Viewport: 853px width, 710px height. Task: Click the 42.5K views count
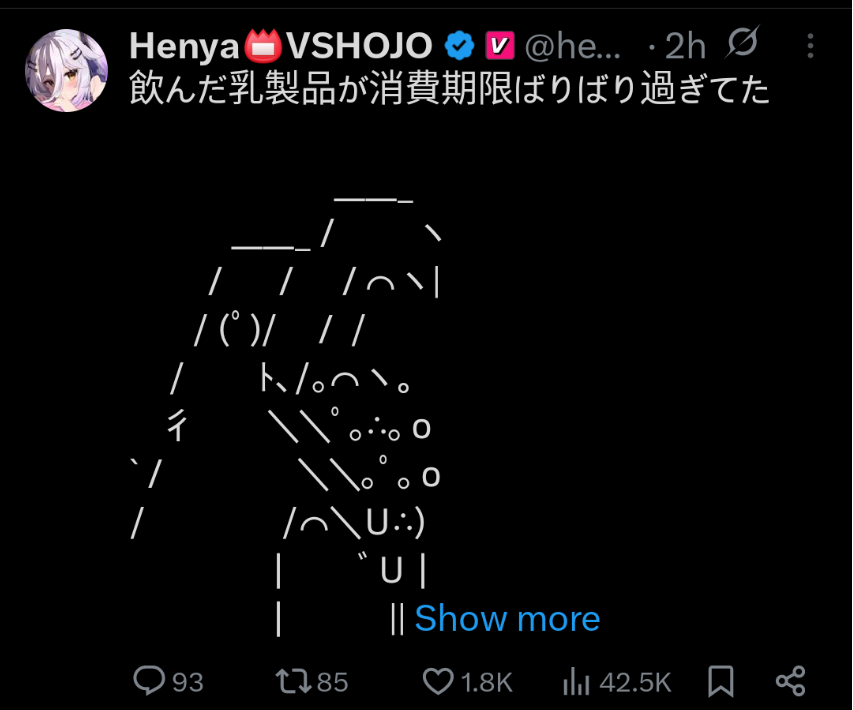(x=635, y=682)
